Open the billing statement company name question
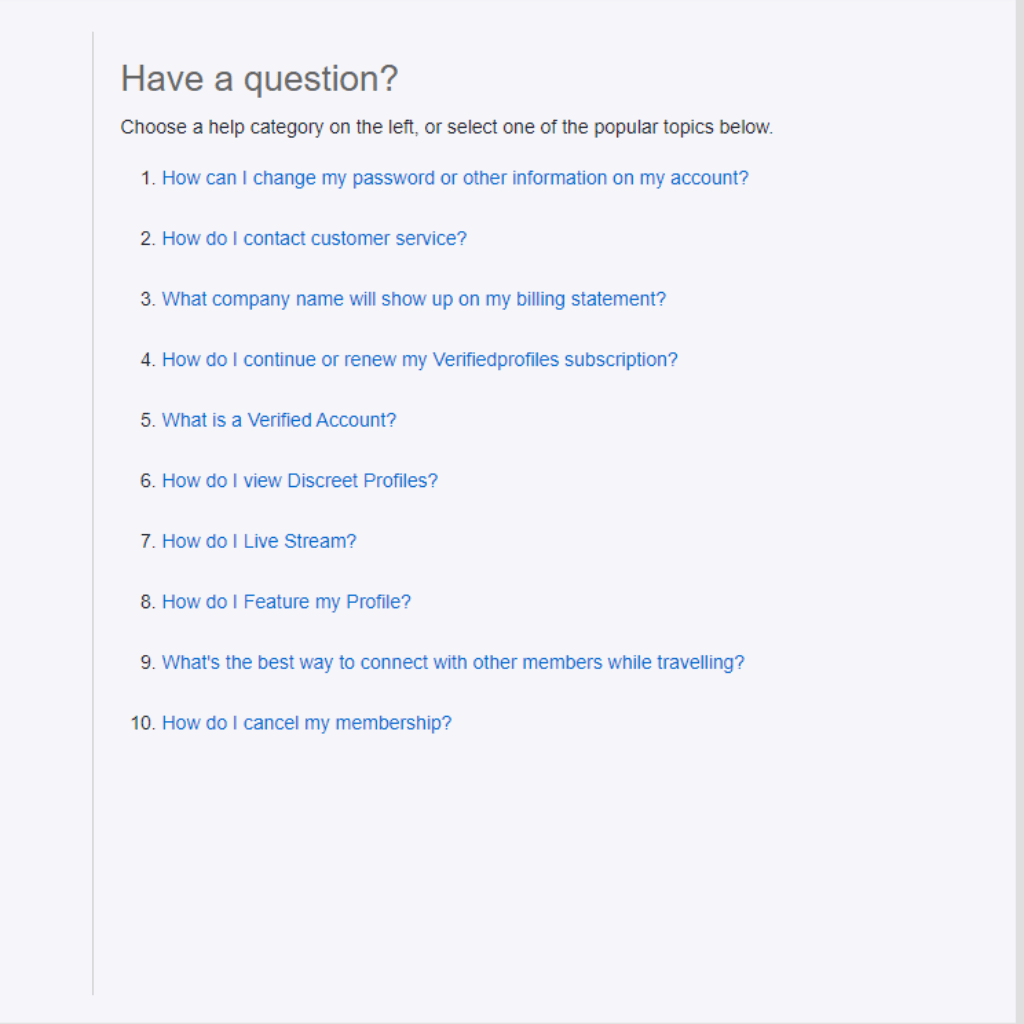Viewport: 1024px width, 1024px height. (x=414, y=299)
